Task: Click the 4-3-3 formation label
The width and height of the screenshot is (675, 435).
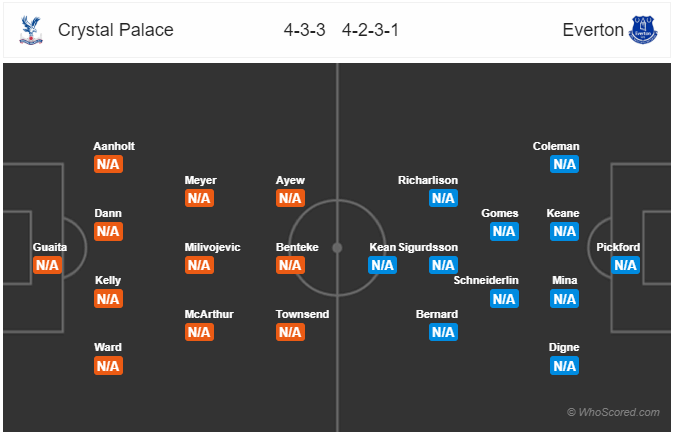Action: click(304, 30)
